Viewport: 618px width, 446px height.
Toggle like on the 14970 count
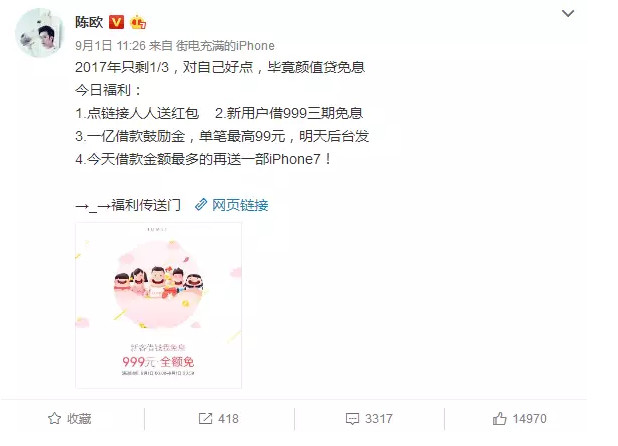pyautogui.click(x=529, y=418)
